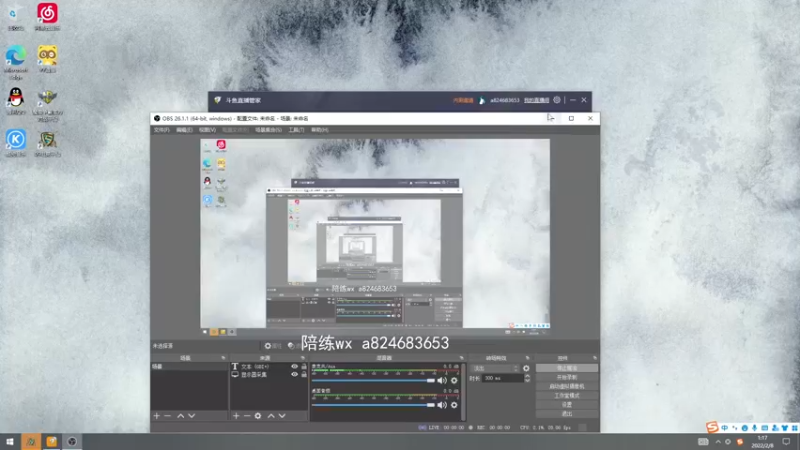The height and width of the screenshot is (450, 800).
Task: Enable studio mode button
Action: (567, 395)
